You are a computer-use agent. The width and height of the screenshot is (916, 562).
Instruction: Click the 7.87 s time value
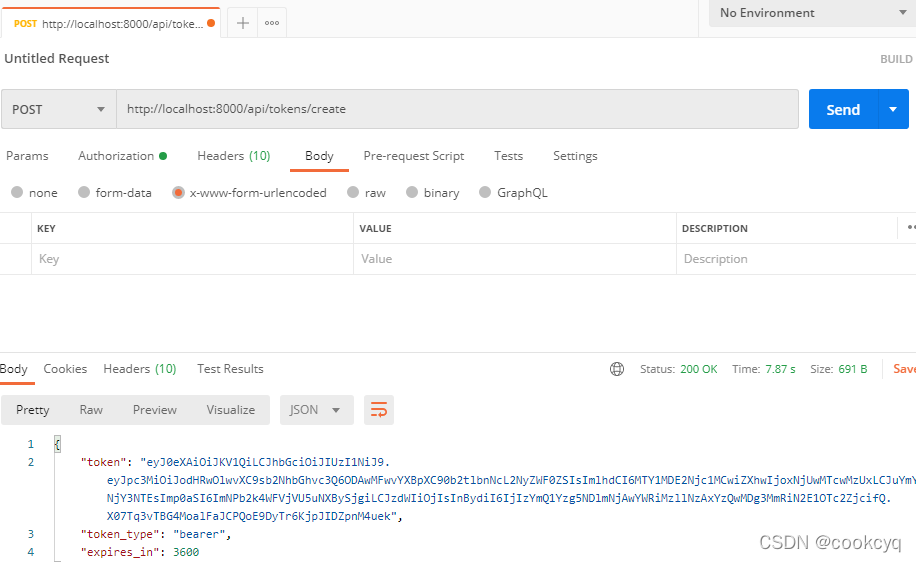[x=780, y=369]
